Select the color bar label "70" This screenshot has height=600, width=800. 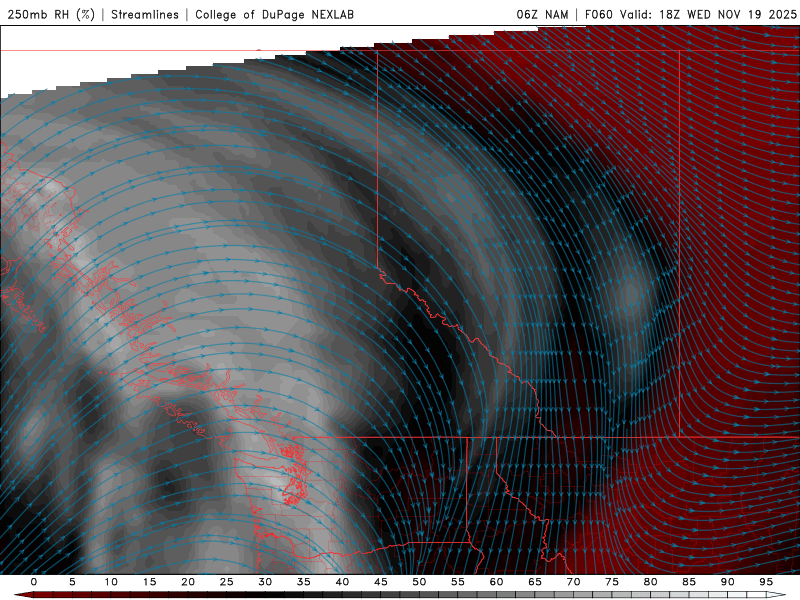pyautogui.click(x=573, y=582)
